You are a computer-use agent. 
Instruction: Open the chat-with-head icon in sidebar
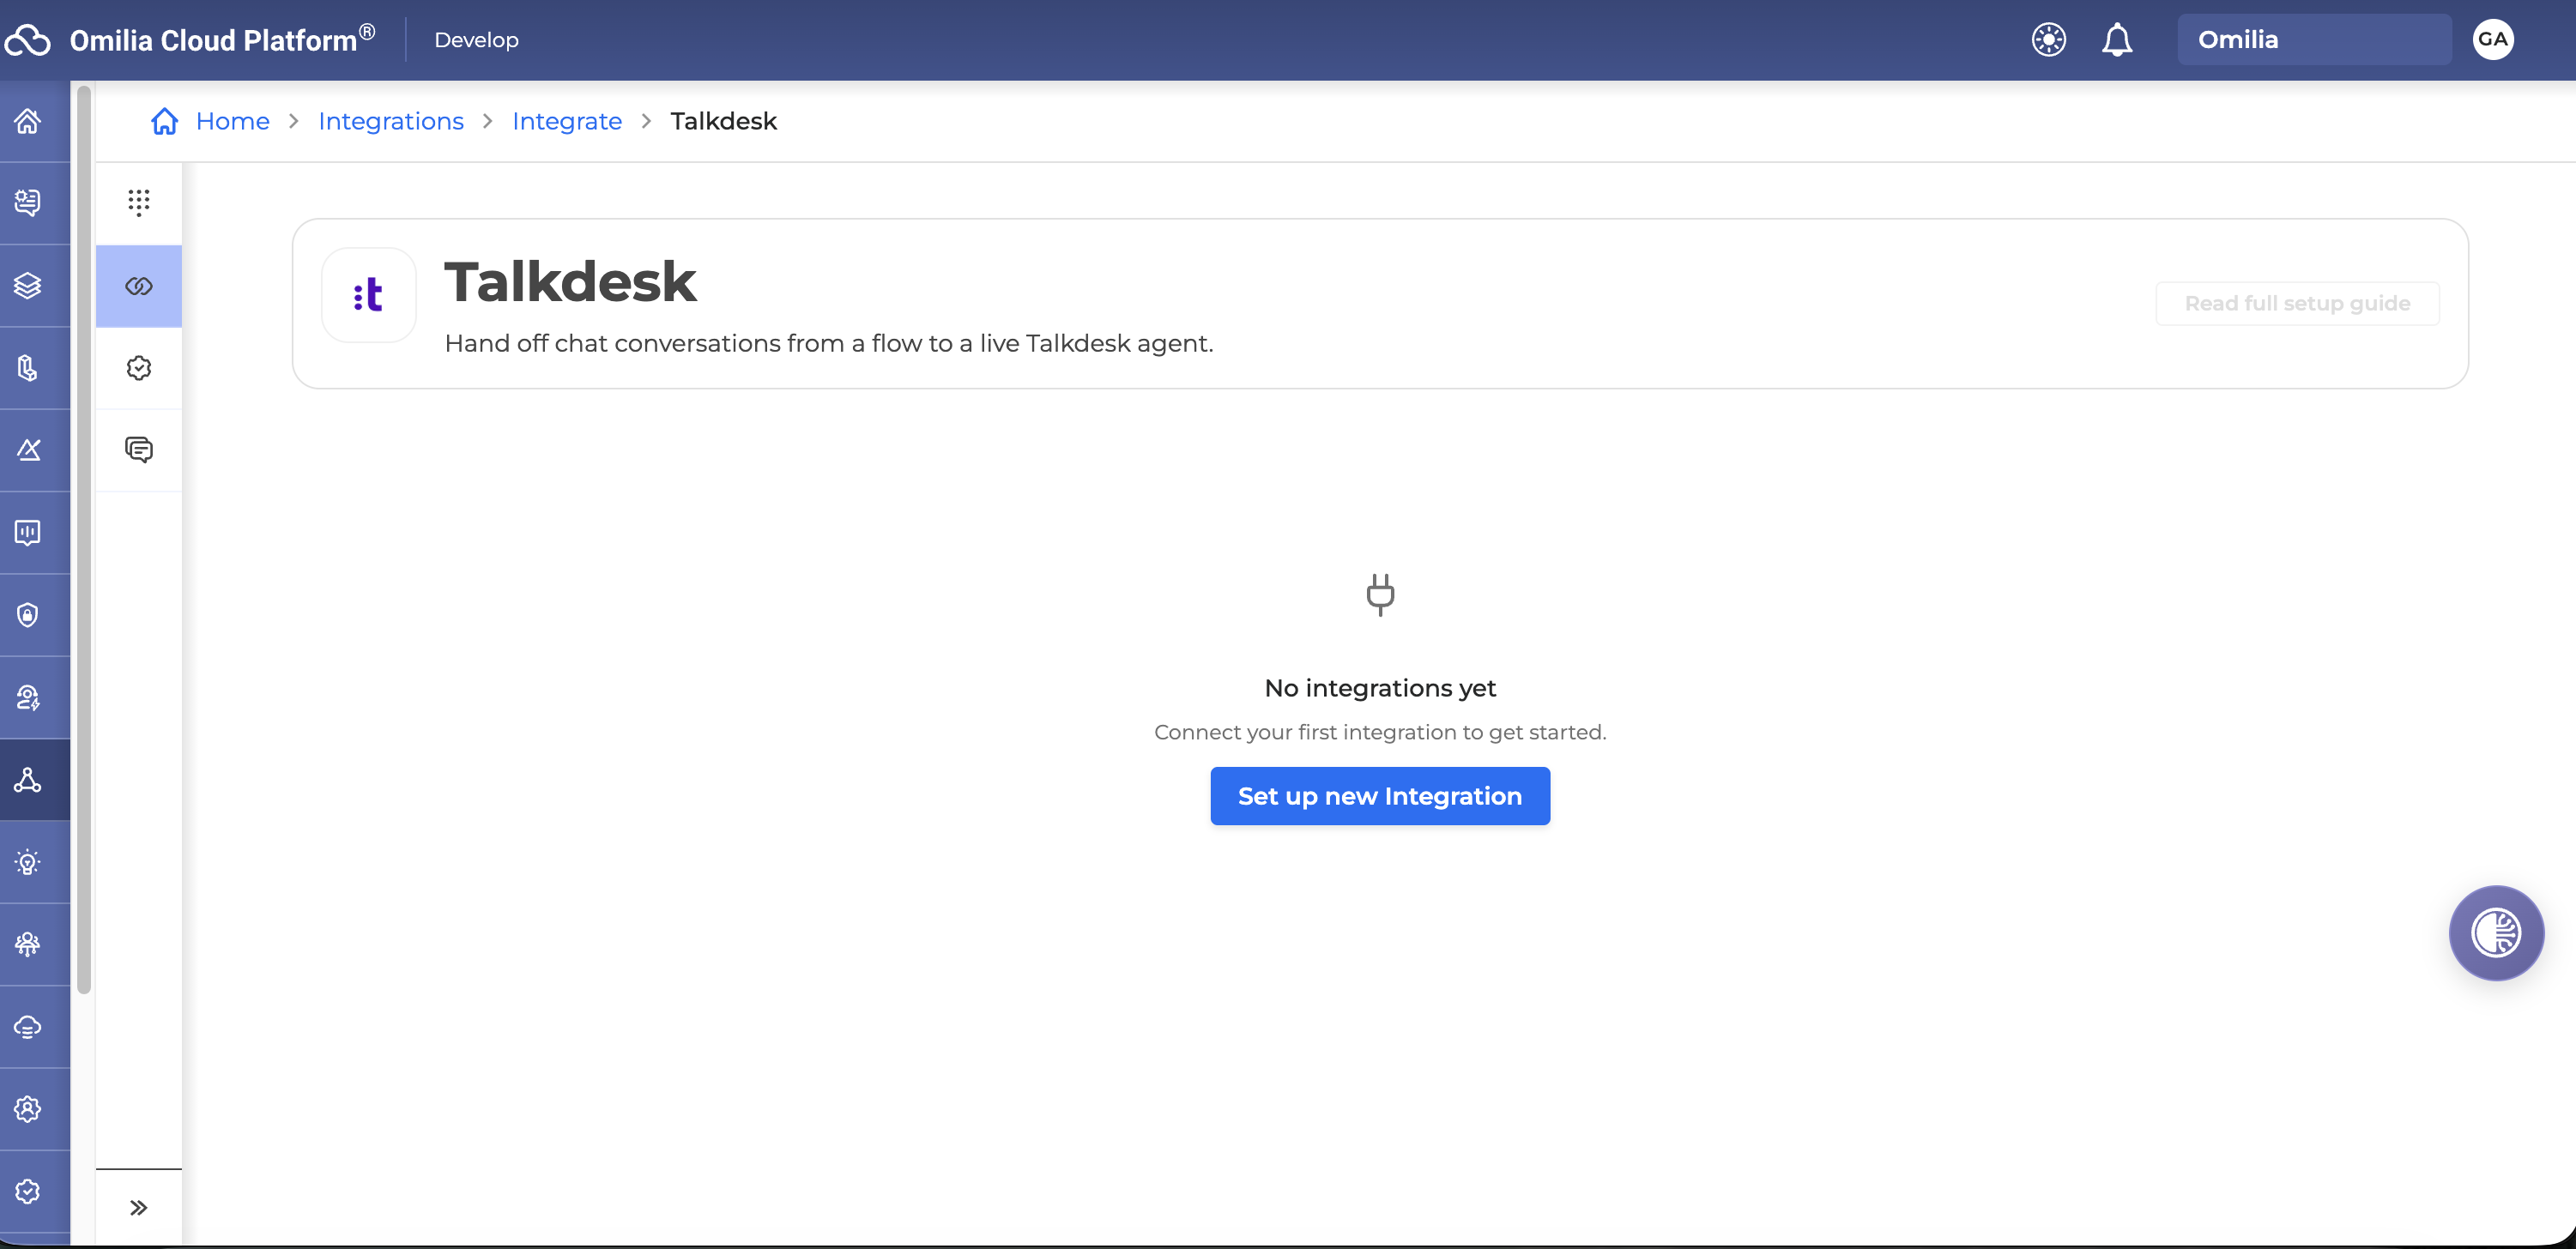(28, 203)
